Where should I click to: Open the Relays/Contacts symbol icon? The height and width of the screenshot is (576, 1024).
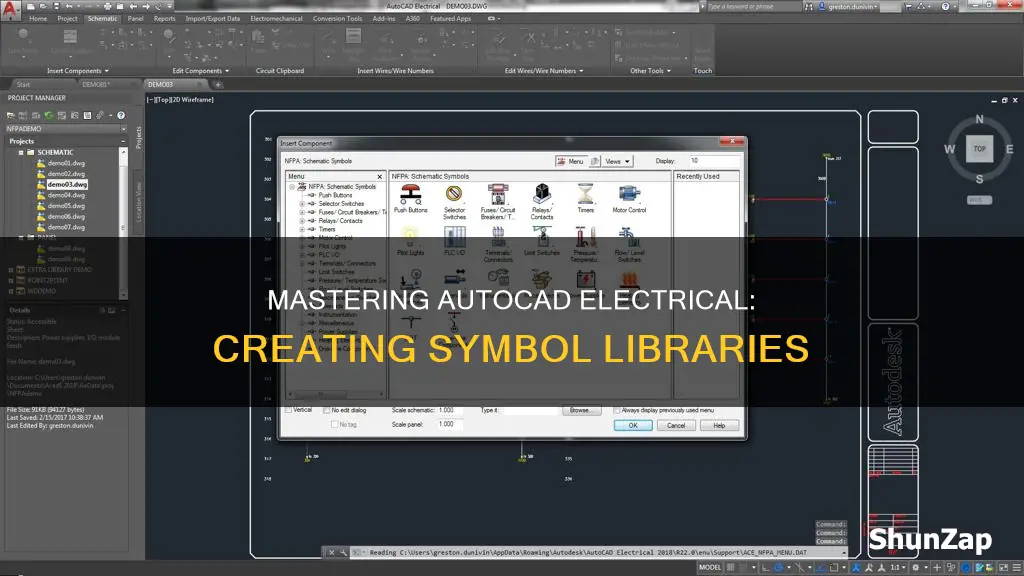click(x=541, y=194)
